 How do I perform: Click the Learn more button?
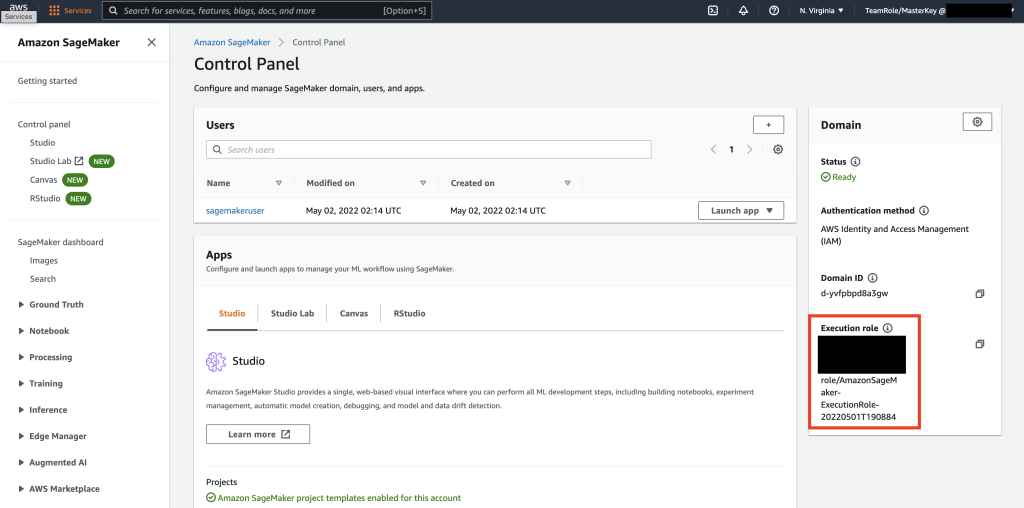click(258, 434)
